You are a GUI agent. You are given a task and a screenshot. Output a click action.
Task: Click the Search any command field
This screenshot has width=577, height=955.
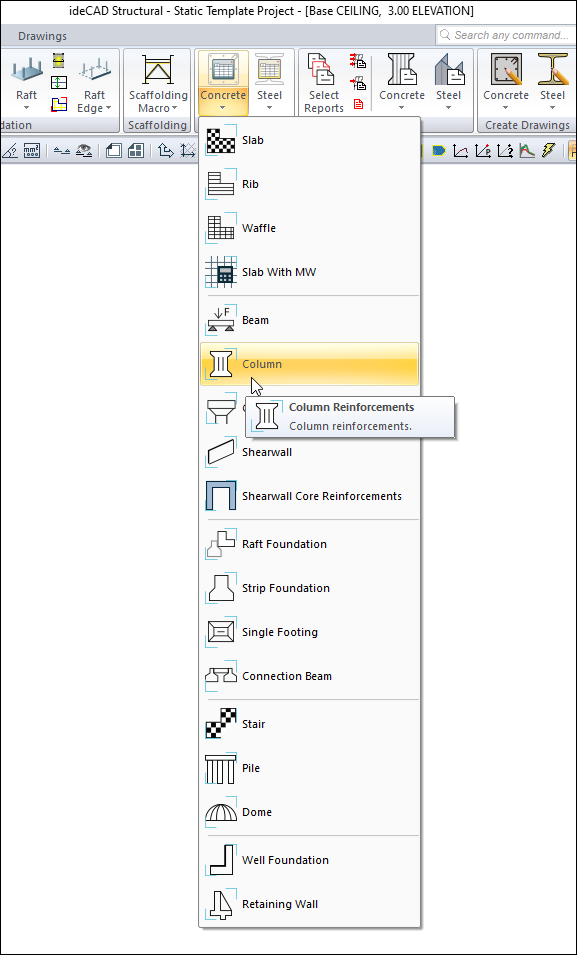(506, 35)
